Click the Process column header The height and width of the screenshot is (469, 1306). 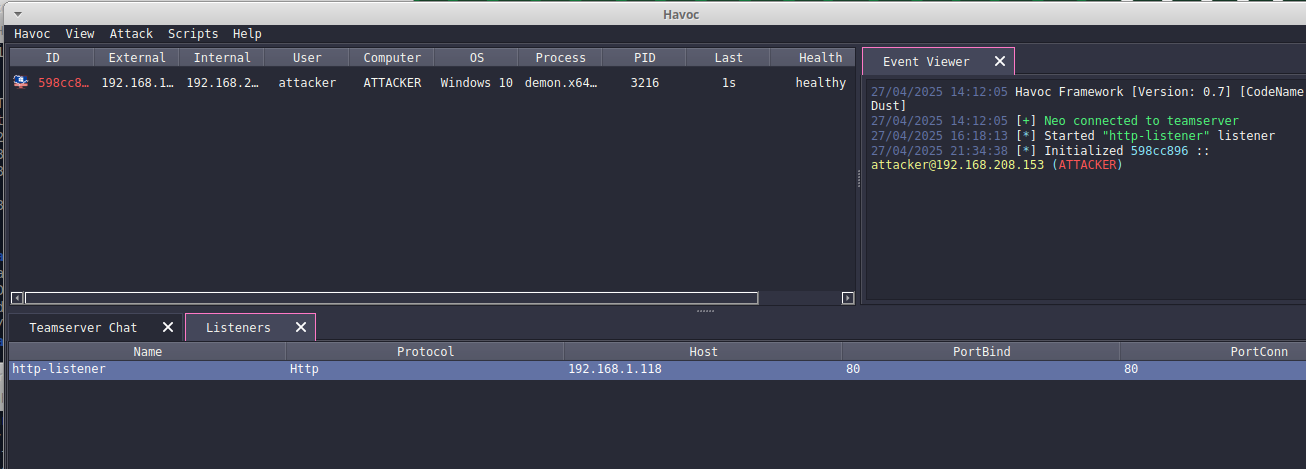point(560,57)
